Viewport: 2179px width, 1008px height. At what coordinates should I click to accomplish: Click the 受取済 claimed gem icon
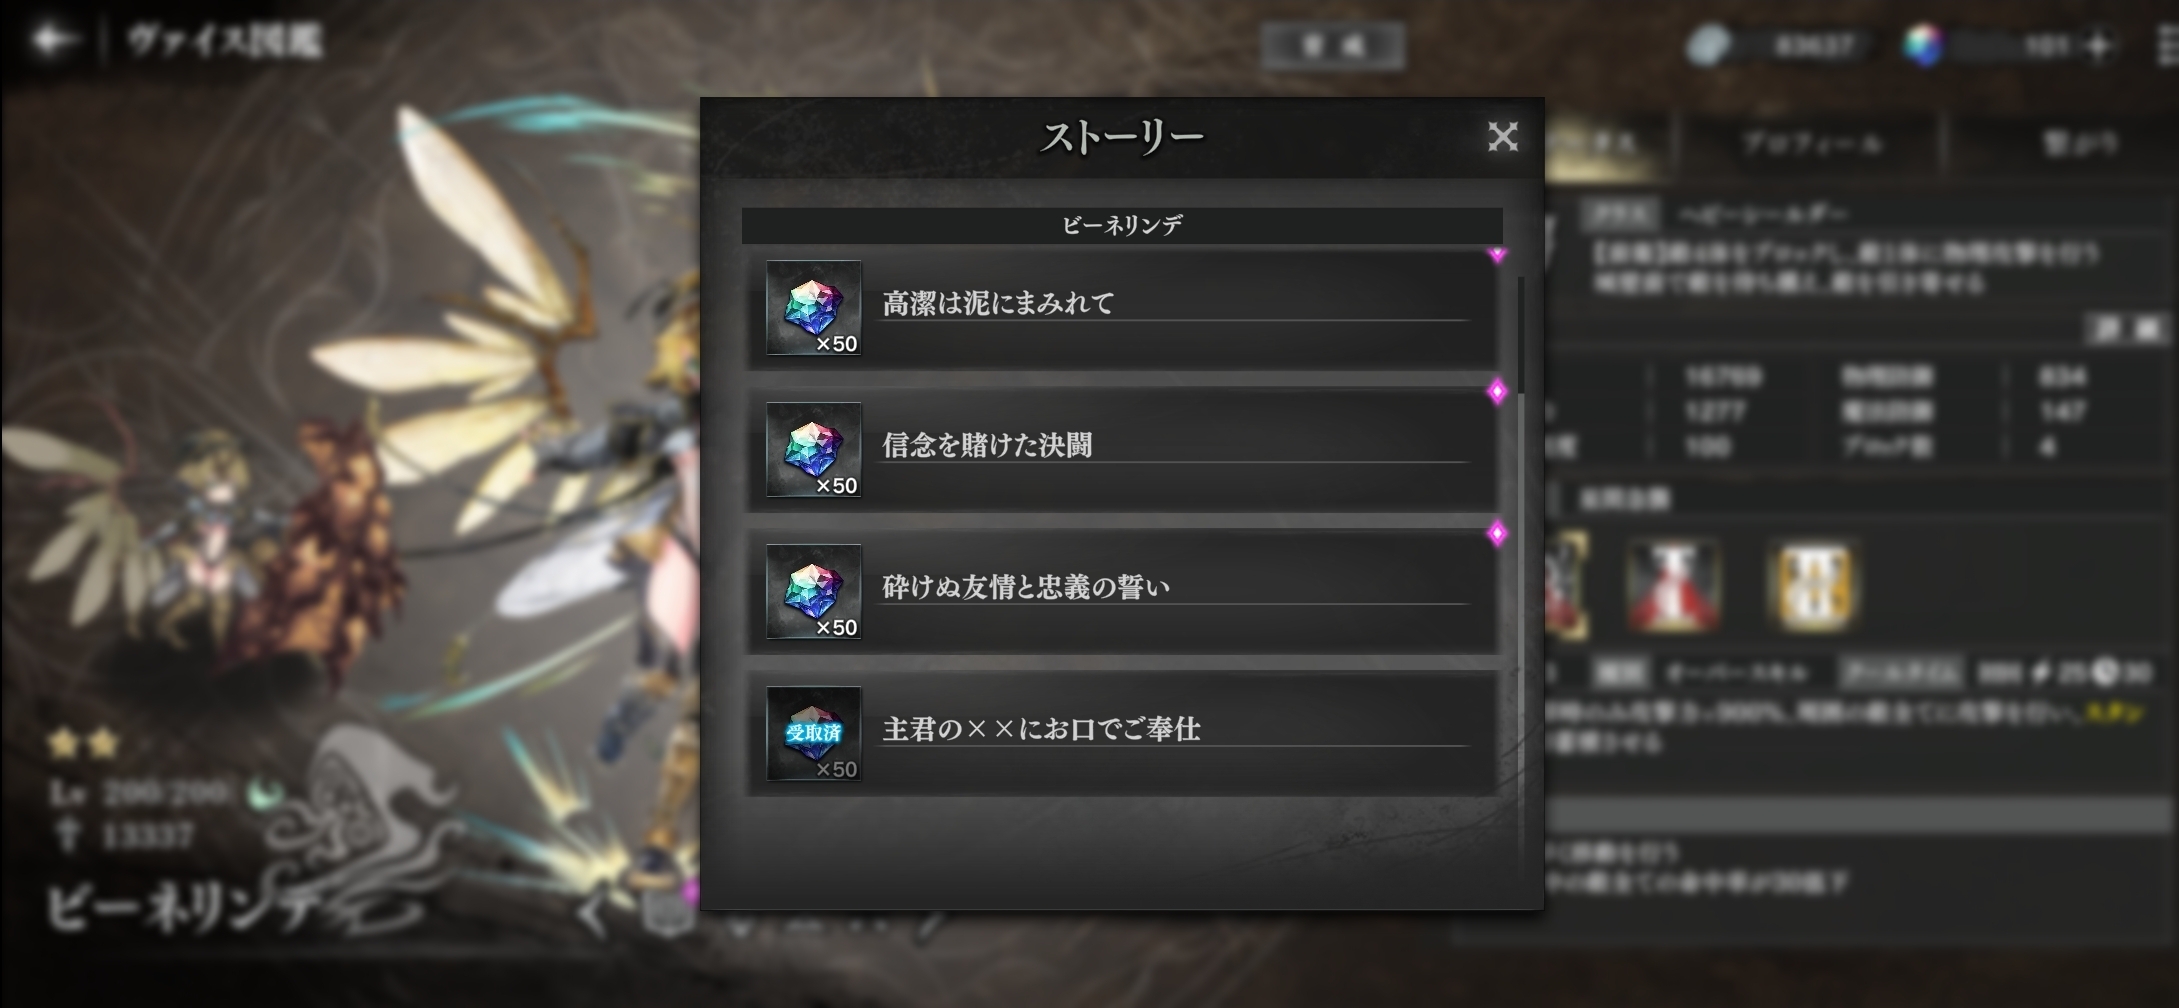click(x=814, y=734)
